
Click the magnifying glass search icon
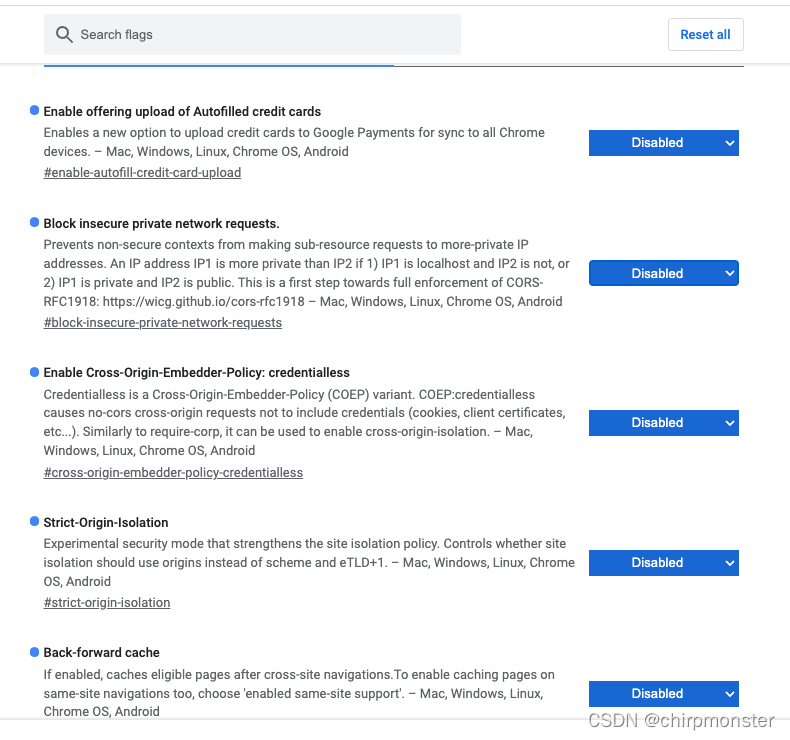(64, 35)
